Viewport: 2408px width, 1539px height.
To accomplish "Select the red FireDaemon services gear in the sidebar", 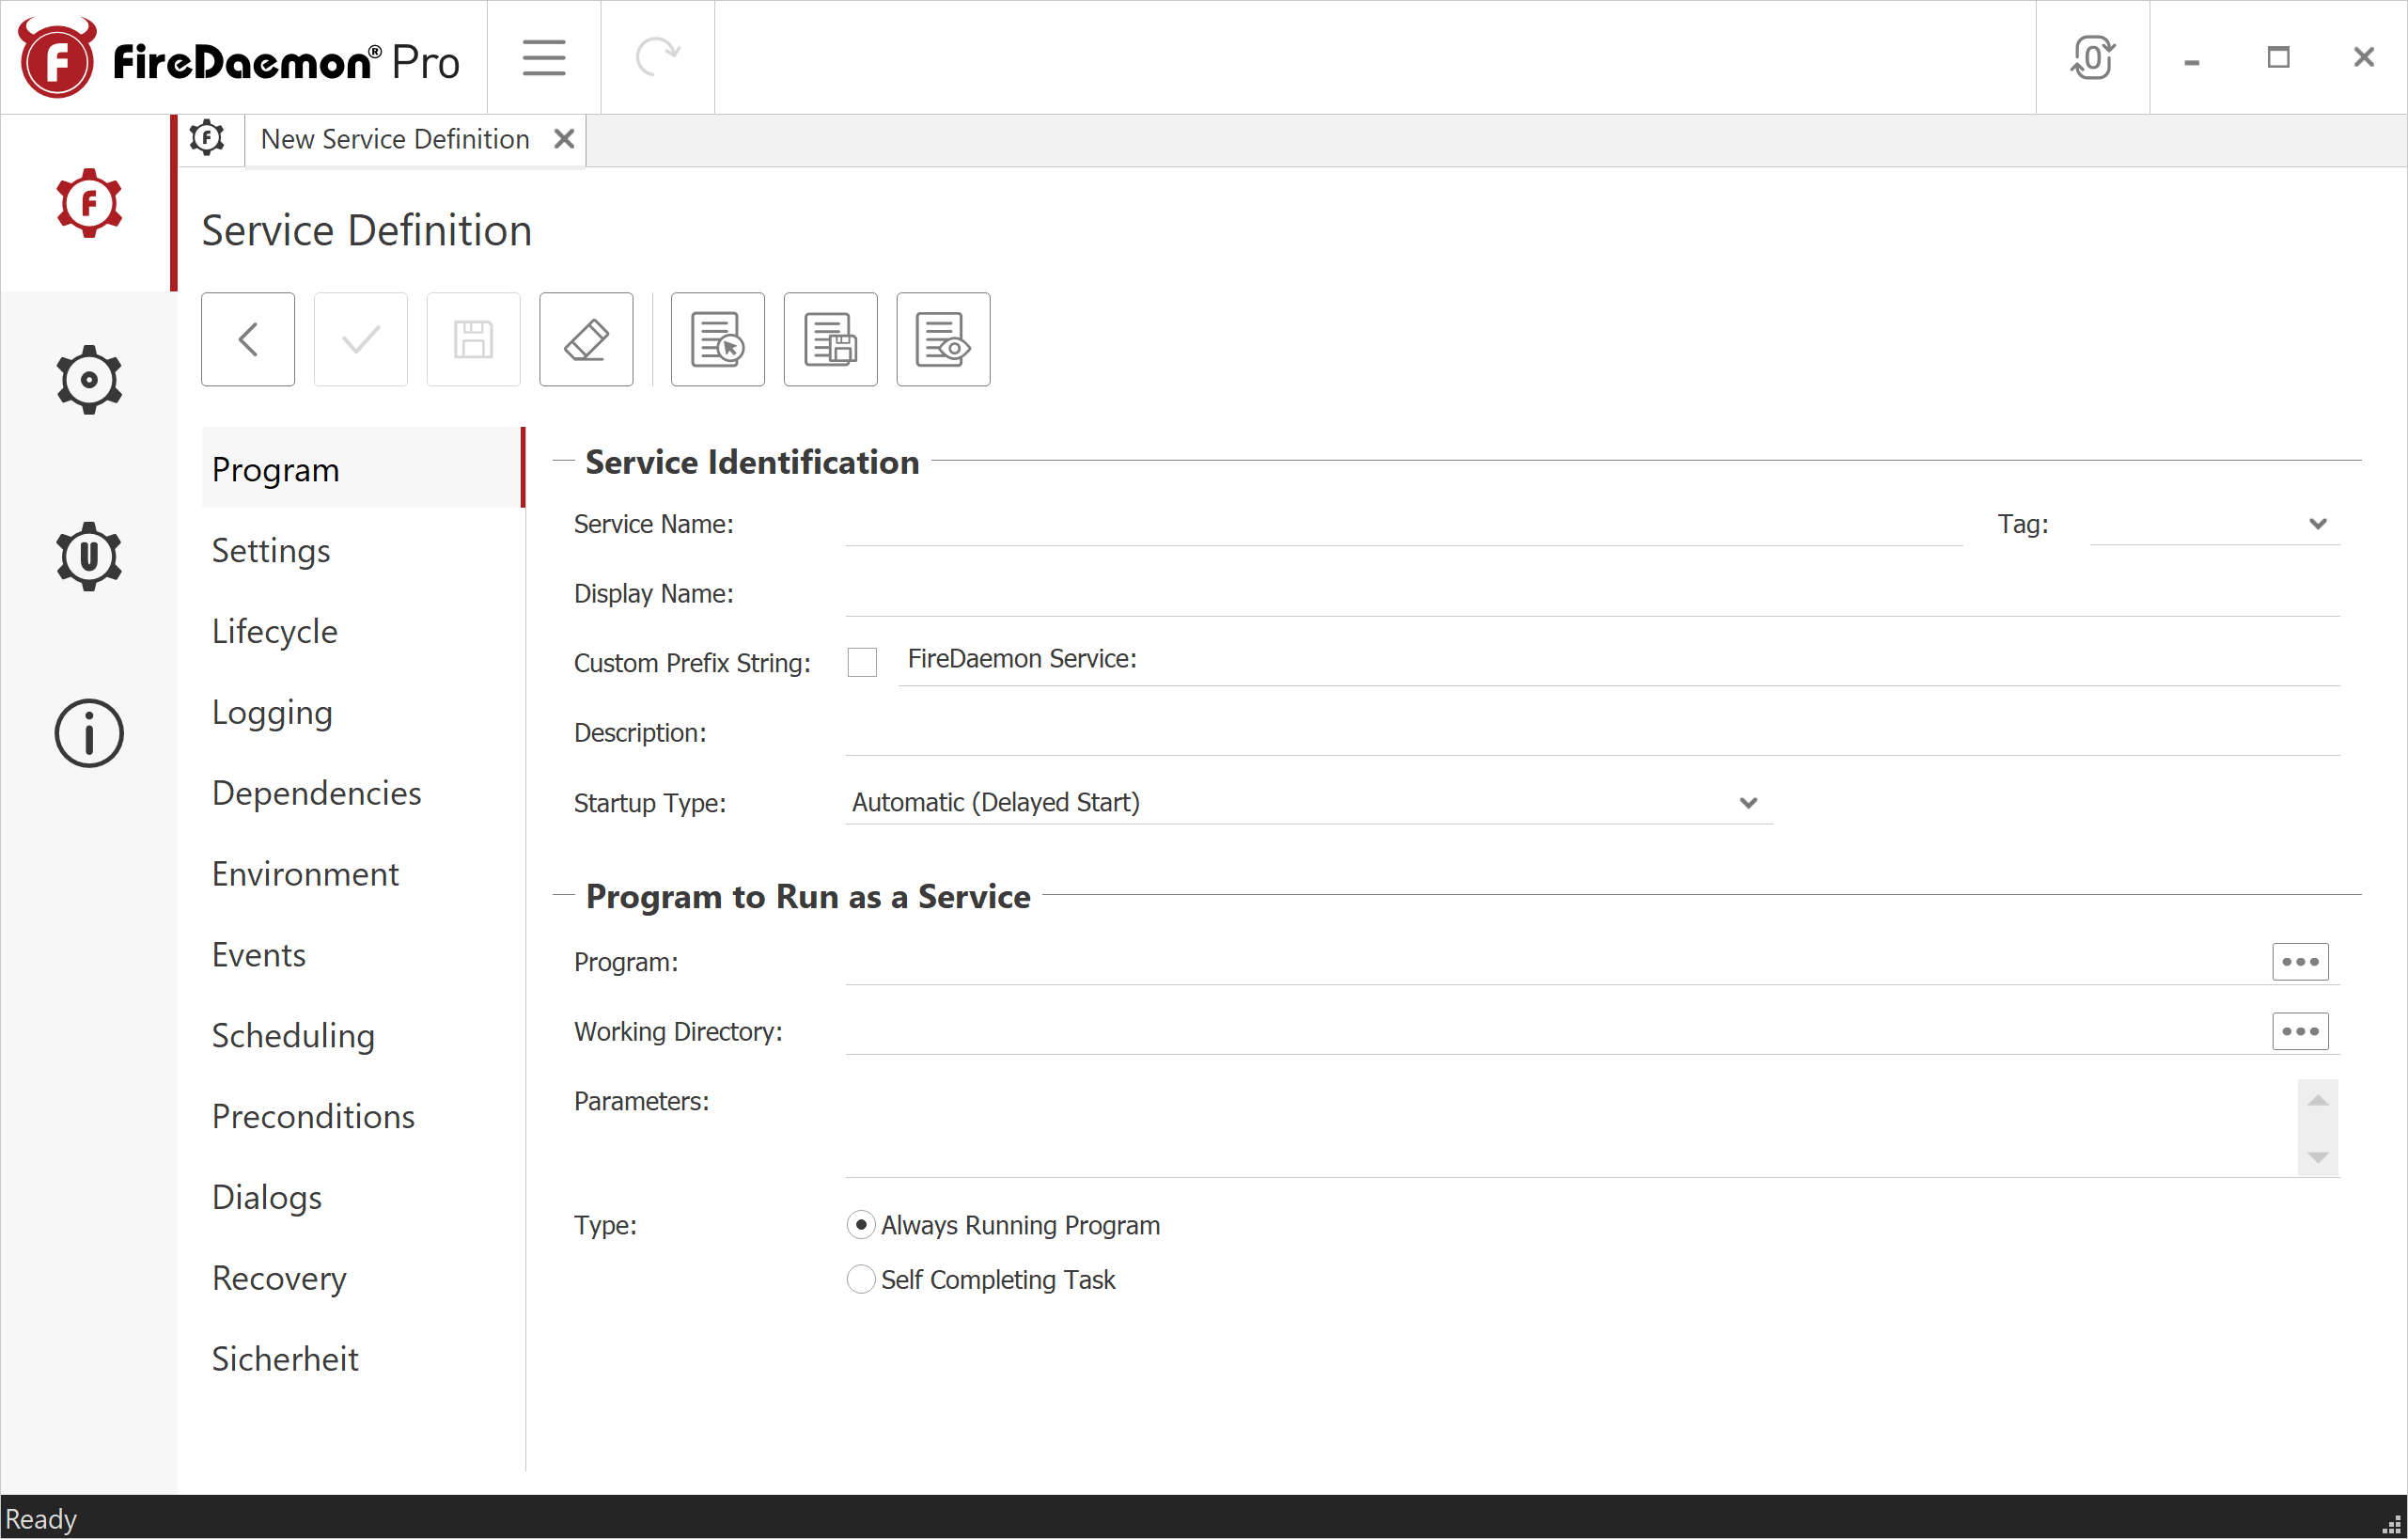I will coord(88,203).
